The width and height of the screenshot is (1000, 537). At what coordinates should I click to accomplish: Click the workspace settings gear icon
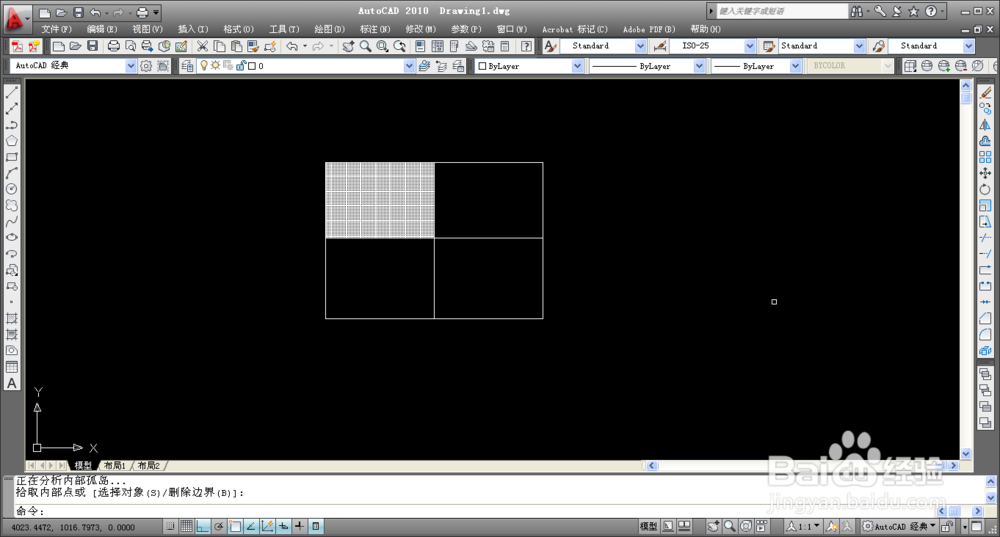tap(146, 66)
